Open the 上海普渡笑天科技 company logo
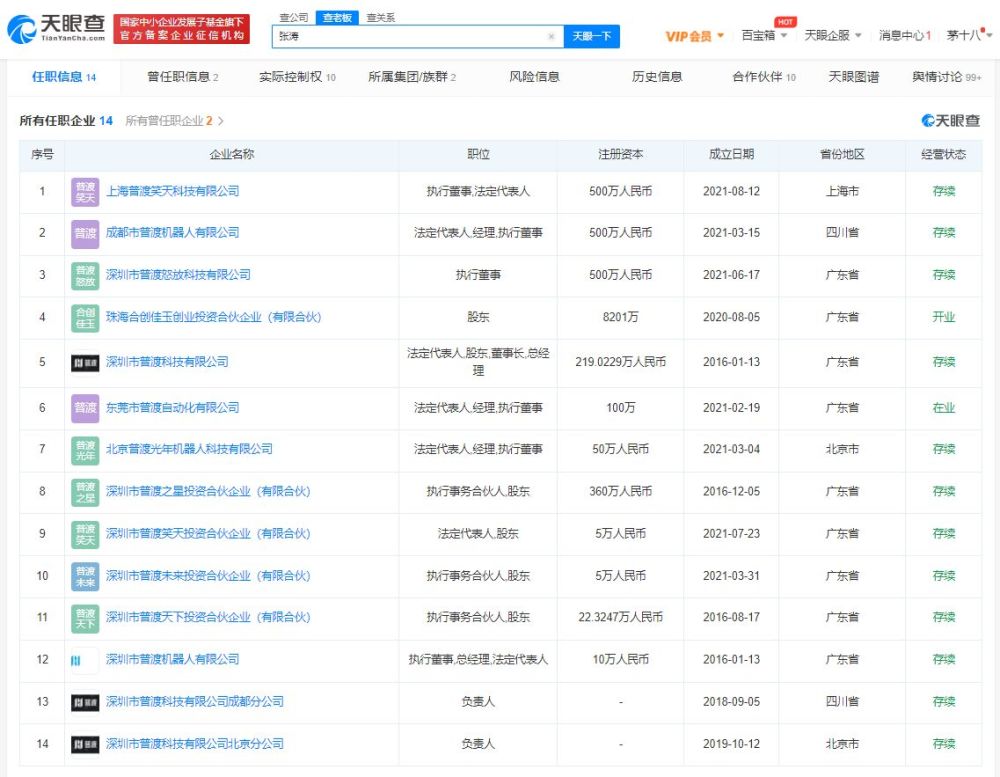 pyautogui.click(x=85, y=191)
